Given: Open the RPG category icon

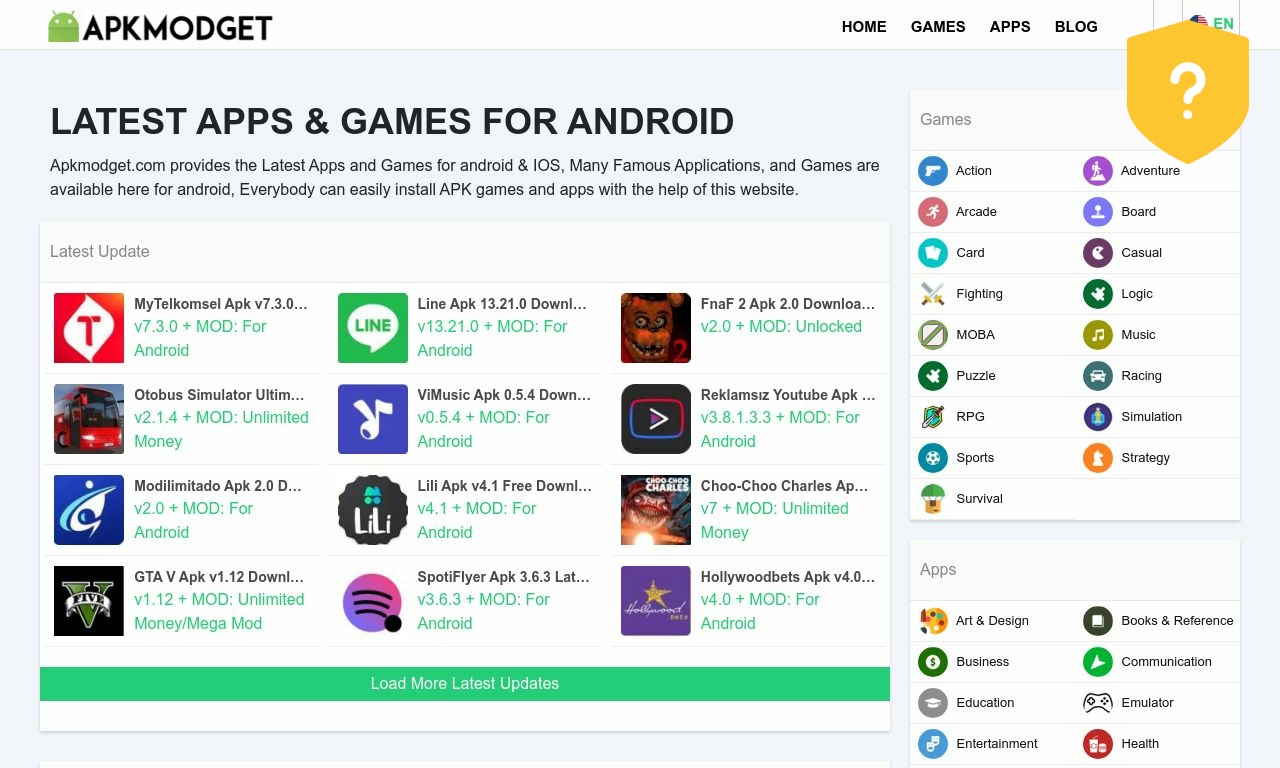Looking at the screenshot, I should coord(933,417).
